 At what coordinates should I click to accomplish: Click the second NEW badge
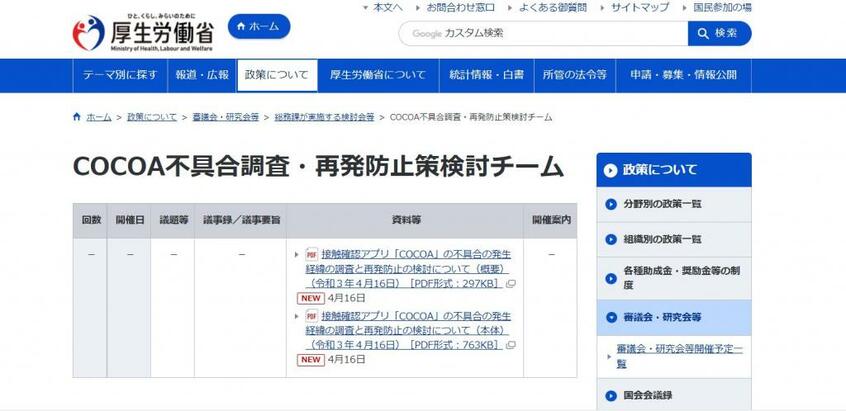[x=311, y=360]
